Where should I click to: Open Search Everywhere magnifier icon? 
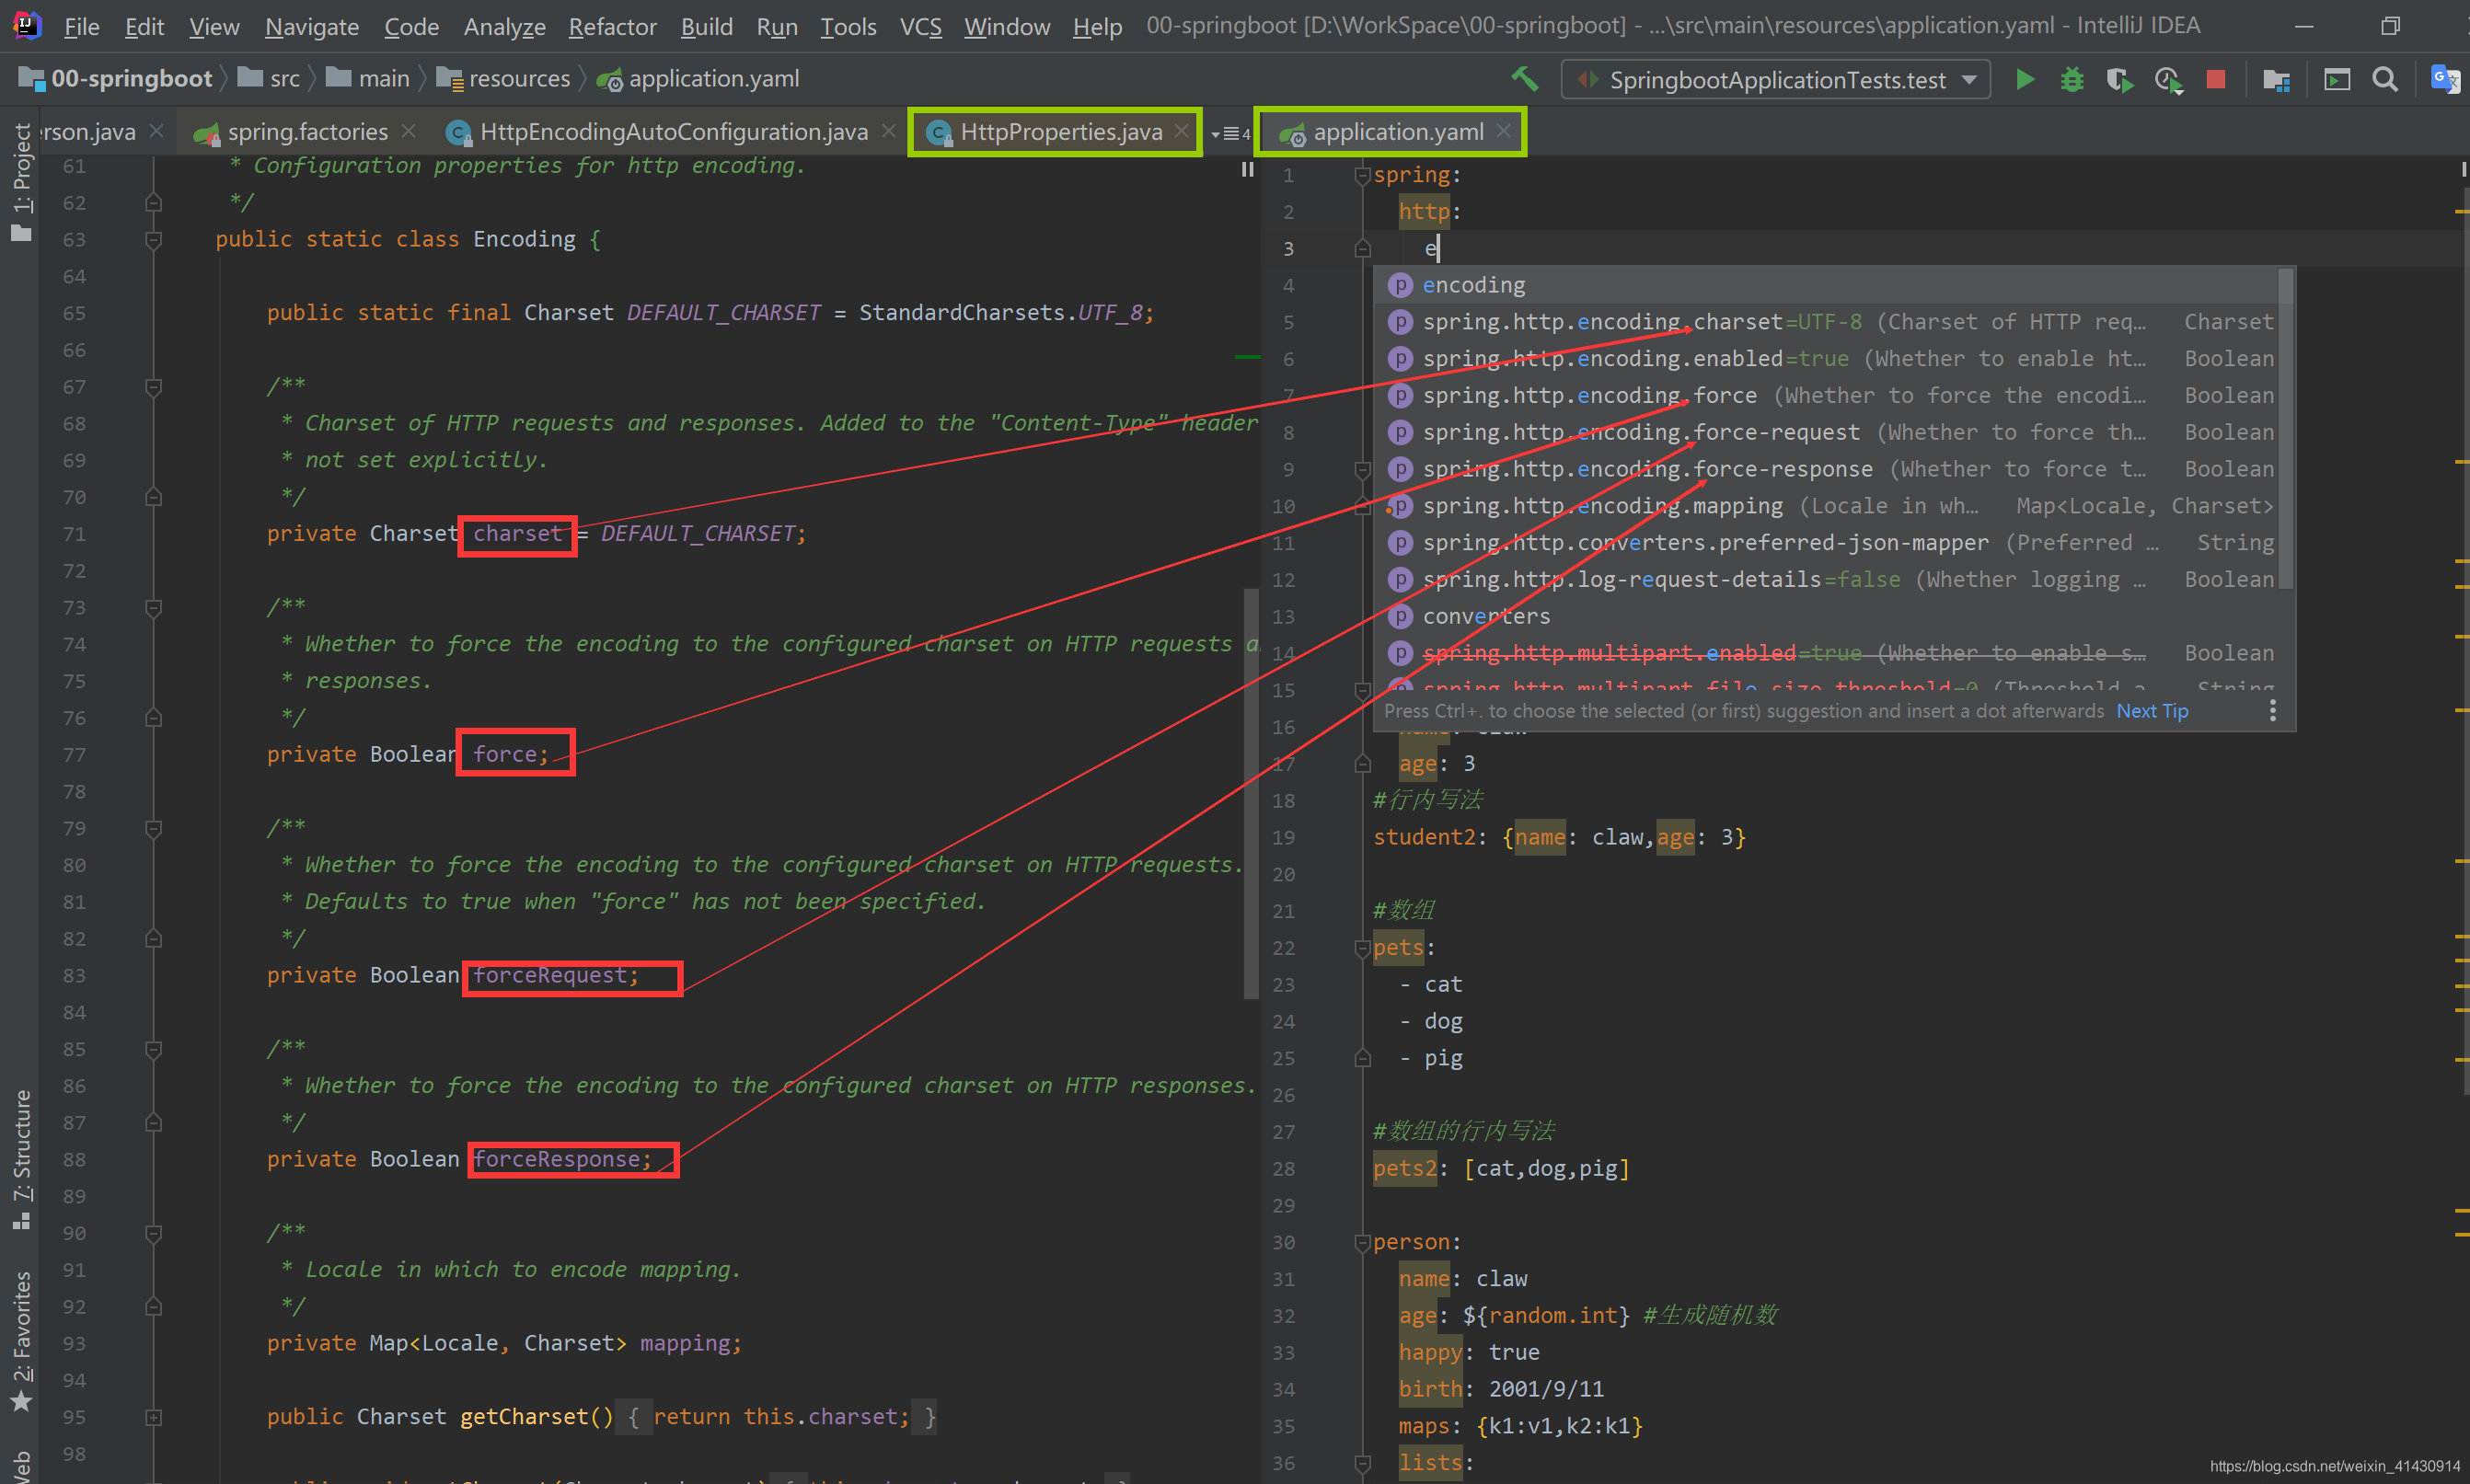pos(2385,79)
